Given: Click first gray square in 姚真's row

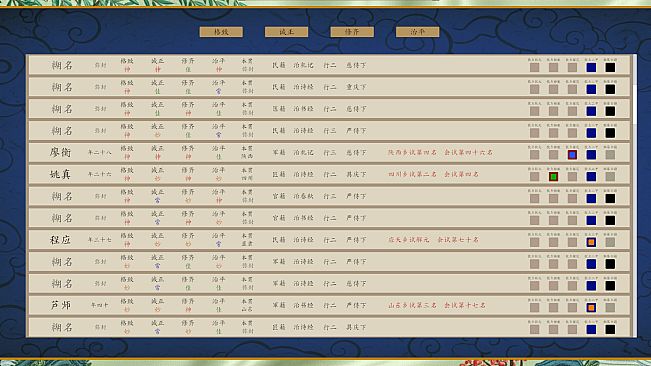Looking at the screenshot, I should [534, 177].
